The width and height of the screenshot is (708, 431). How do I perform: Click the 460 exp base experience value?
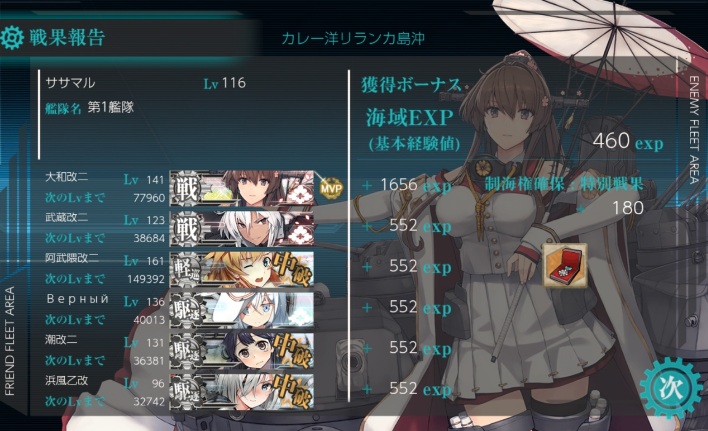(x=628, y=141)
